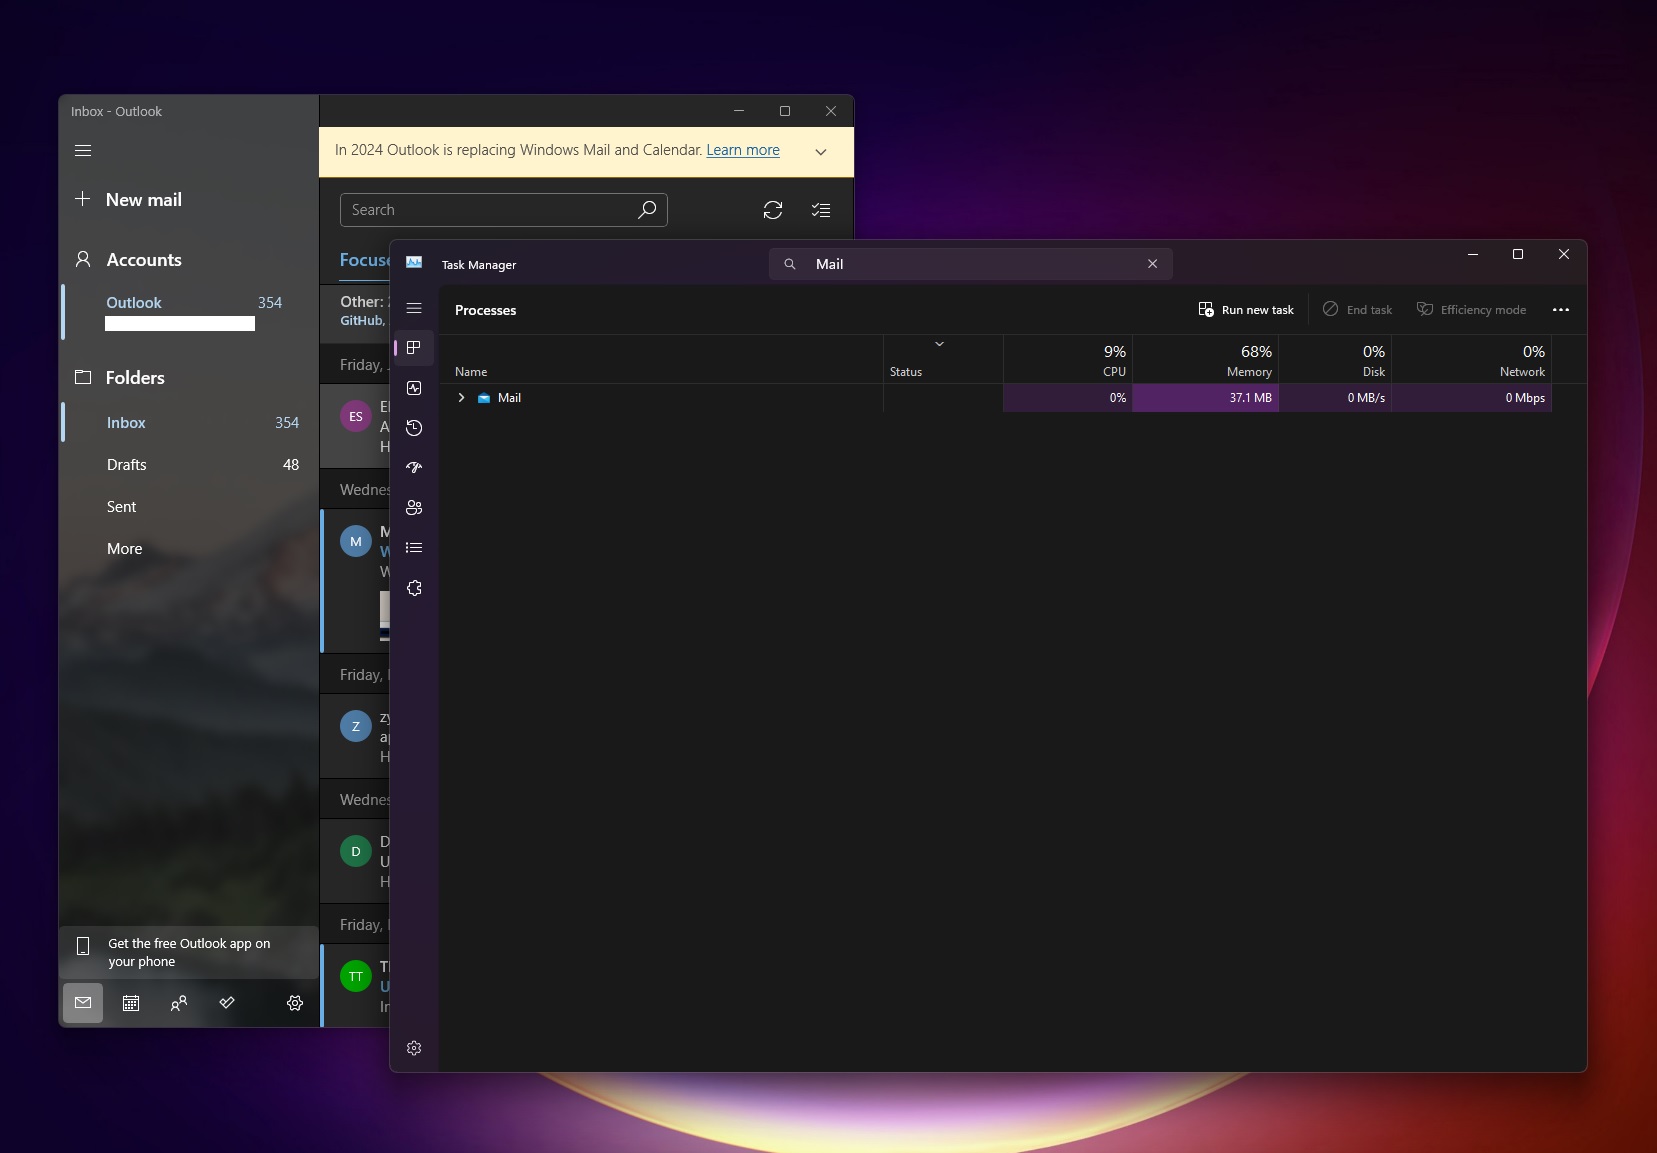Viewport: 1657px width, 1153px height.
Task: Open Mail settings gear icon
Action: tap(295, 1003)
